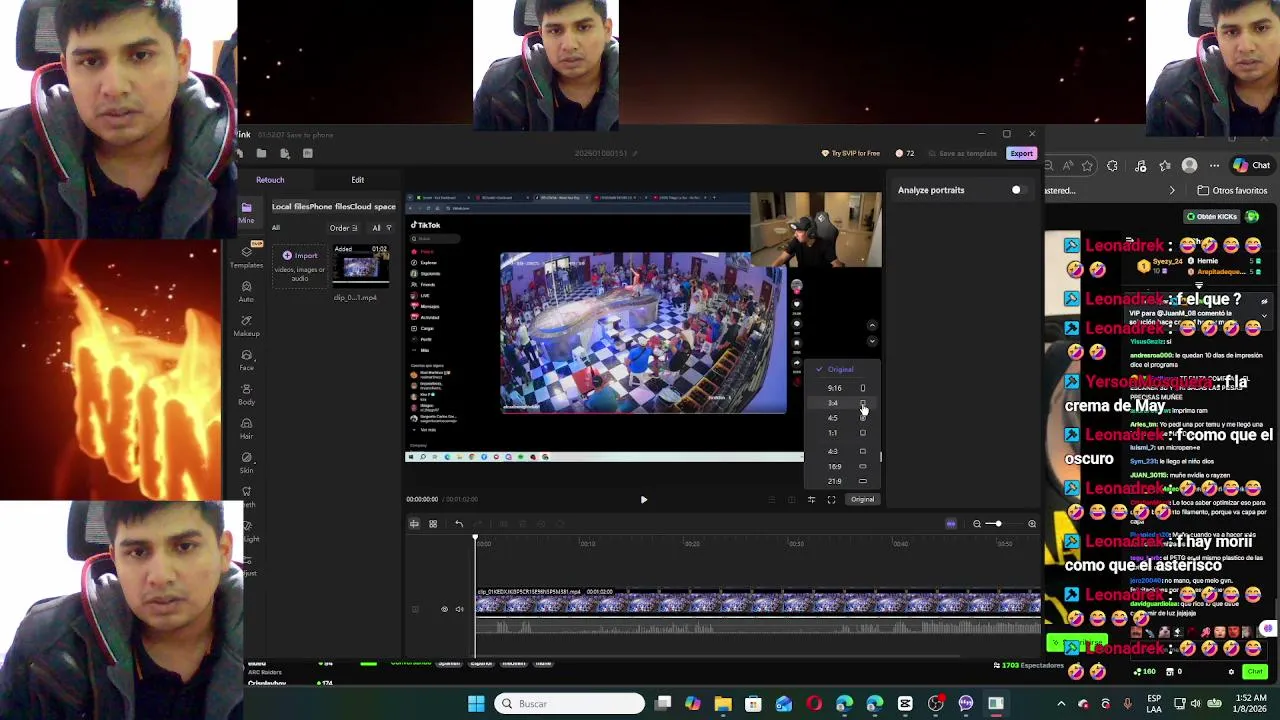The image size is (1280, 720).
Task: Click the folder icon in top toolbar
Action: (261, 153)
